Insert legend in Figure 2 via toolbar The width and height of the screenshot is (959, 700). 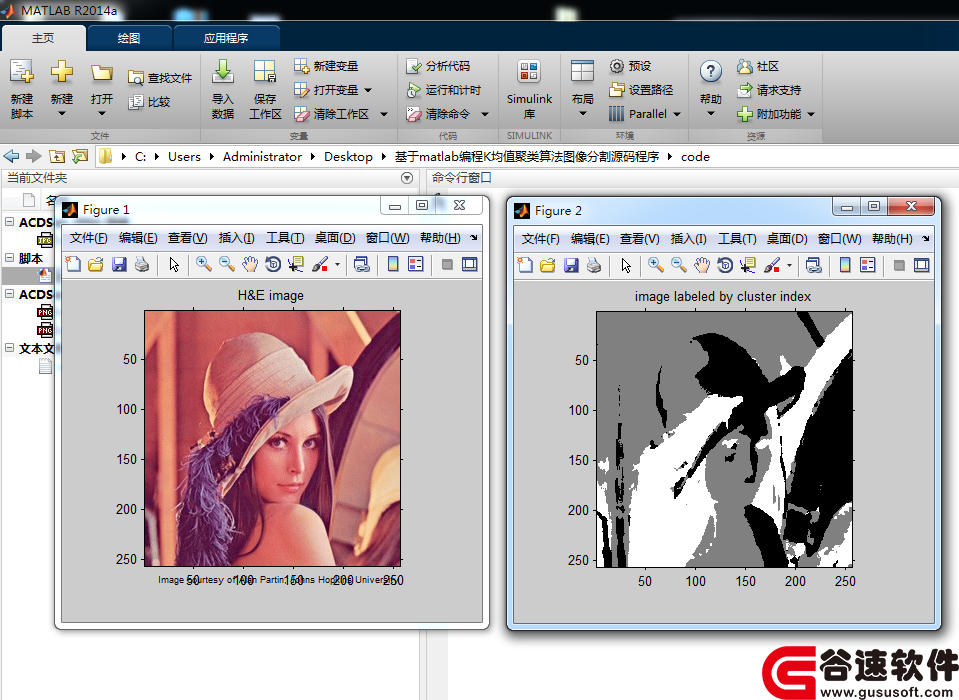point(868,265)
